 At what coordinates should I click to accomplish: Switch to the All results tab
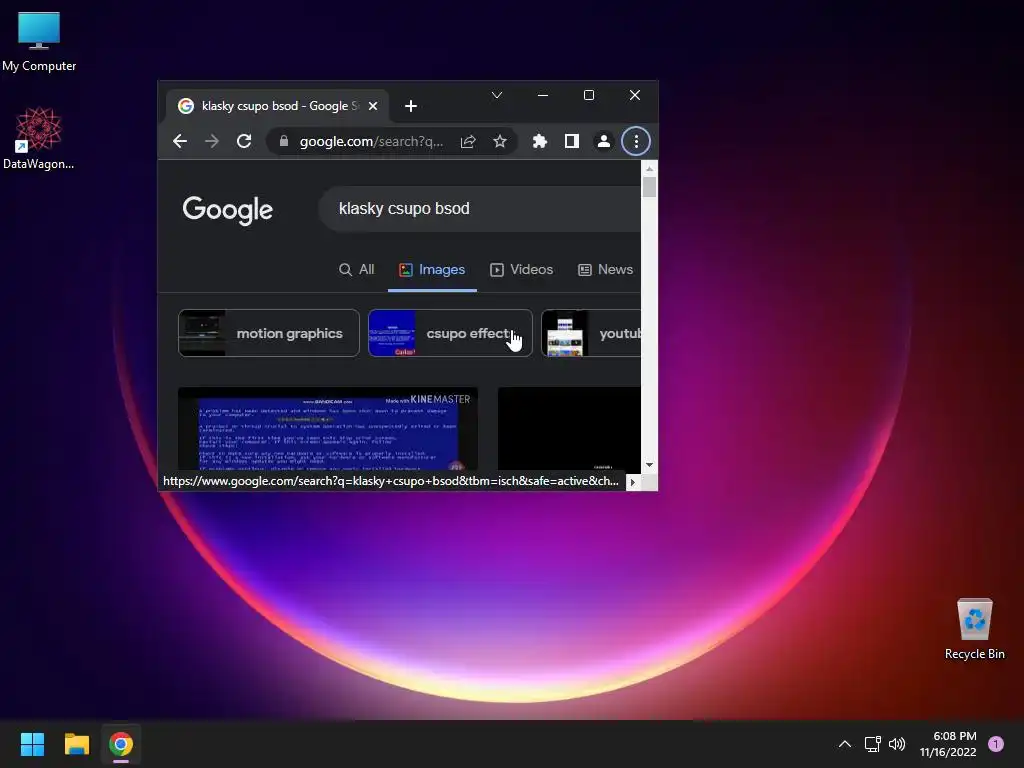tap(357, 269)
